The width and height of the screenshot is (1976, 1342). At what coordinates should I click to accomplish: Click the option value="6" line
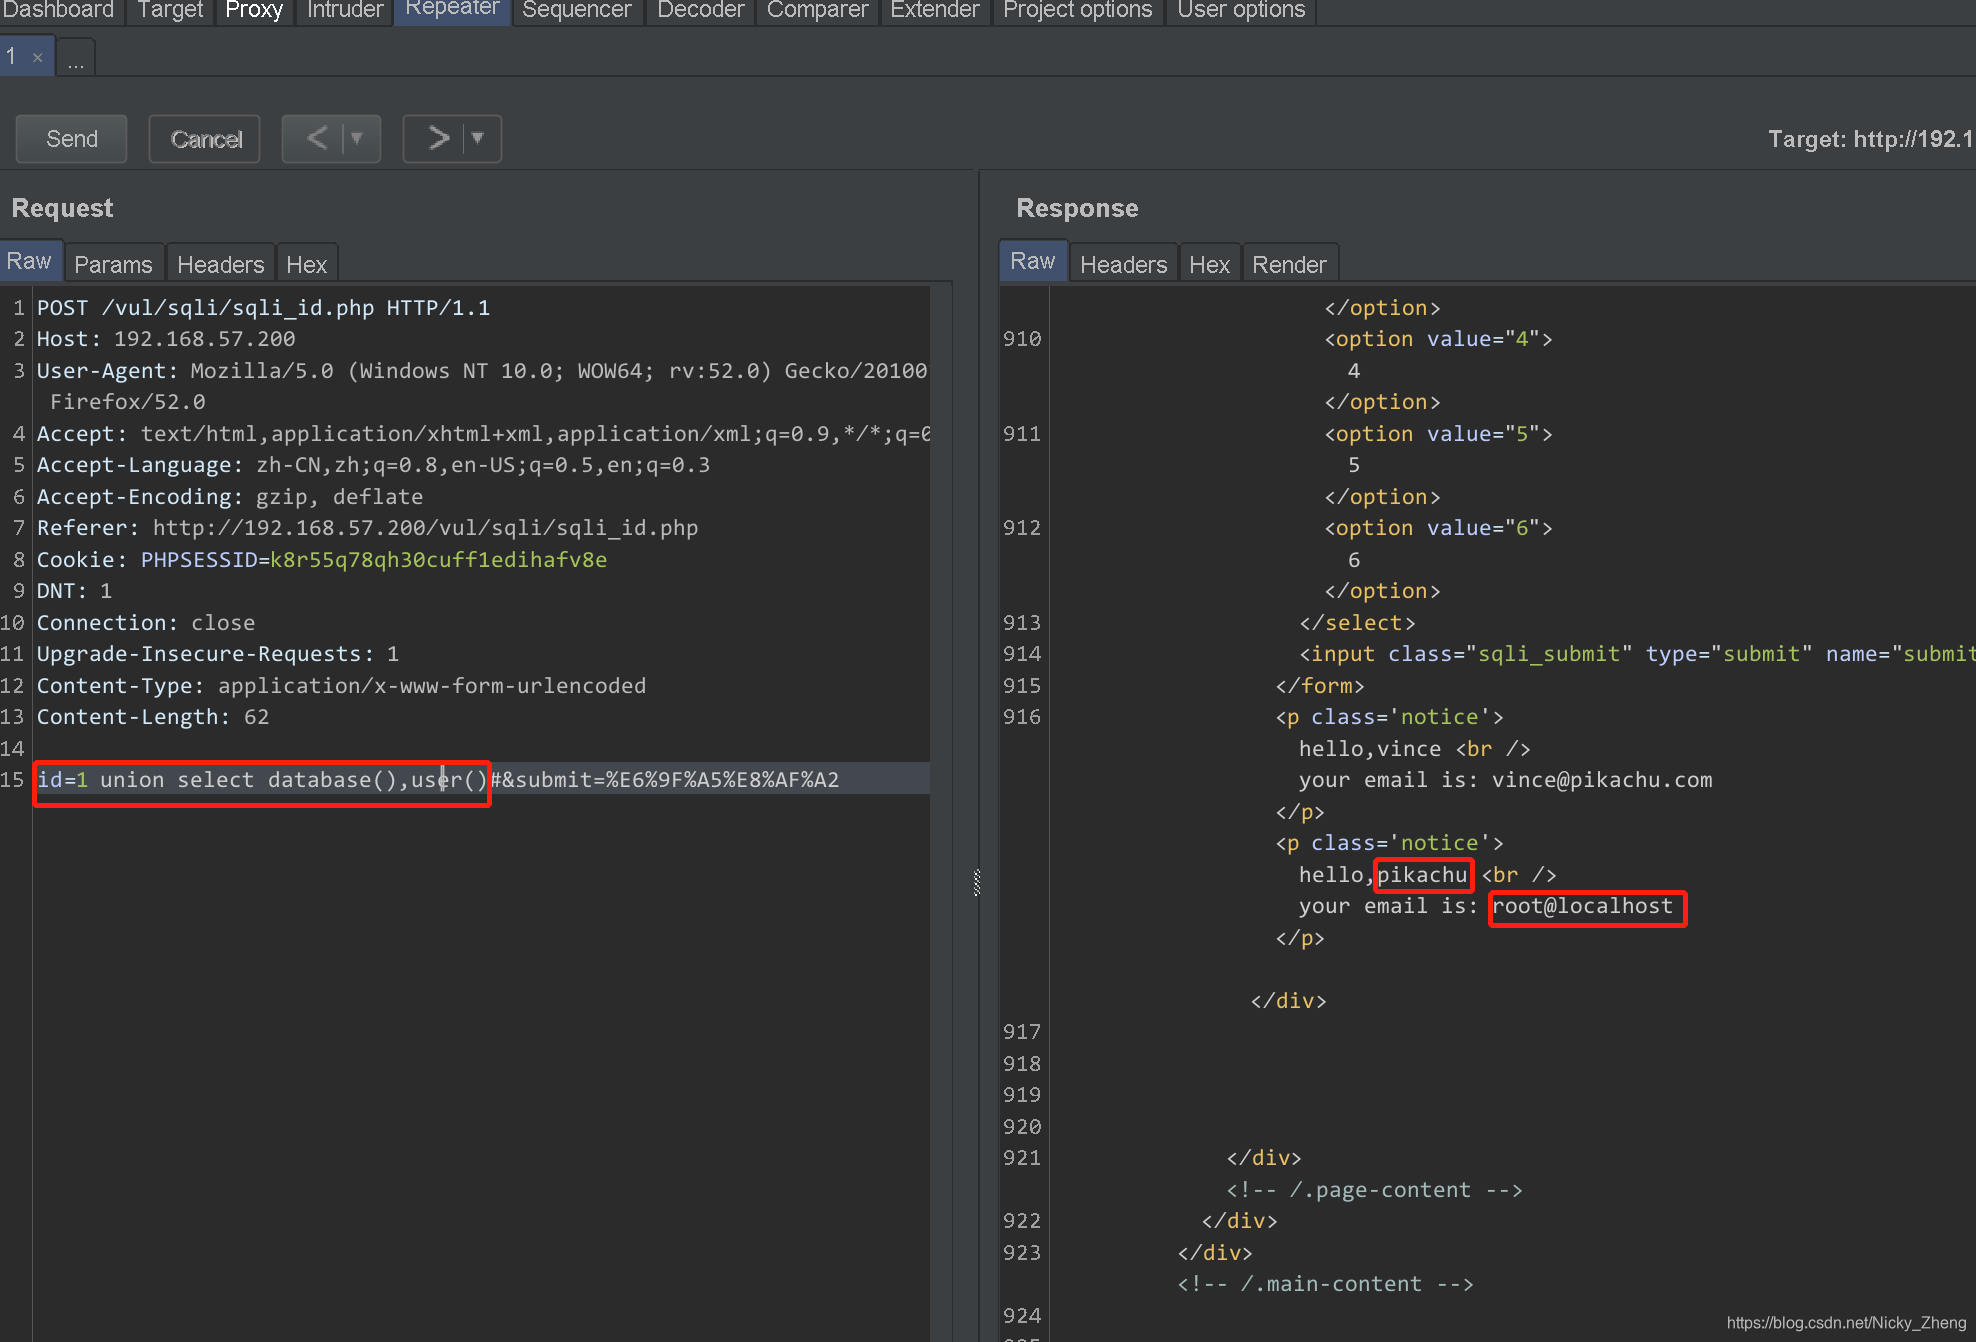[1438, 528]
